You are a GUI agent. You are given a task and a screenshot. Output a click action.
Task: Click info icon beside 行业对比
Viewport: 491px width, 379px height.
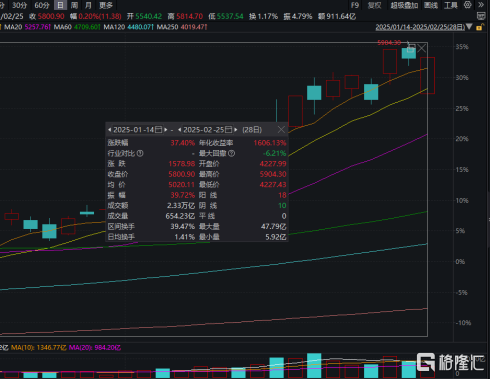(x=140, y=153)
